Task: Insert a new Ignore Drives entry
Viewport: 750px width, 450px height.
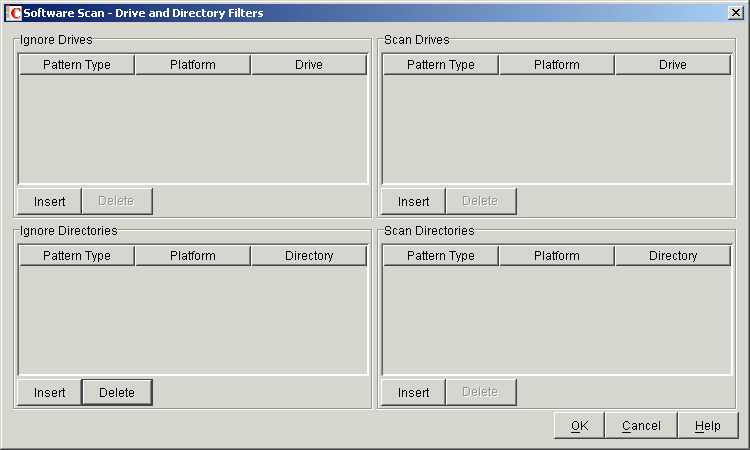Action: pos(49,201)
